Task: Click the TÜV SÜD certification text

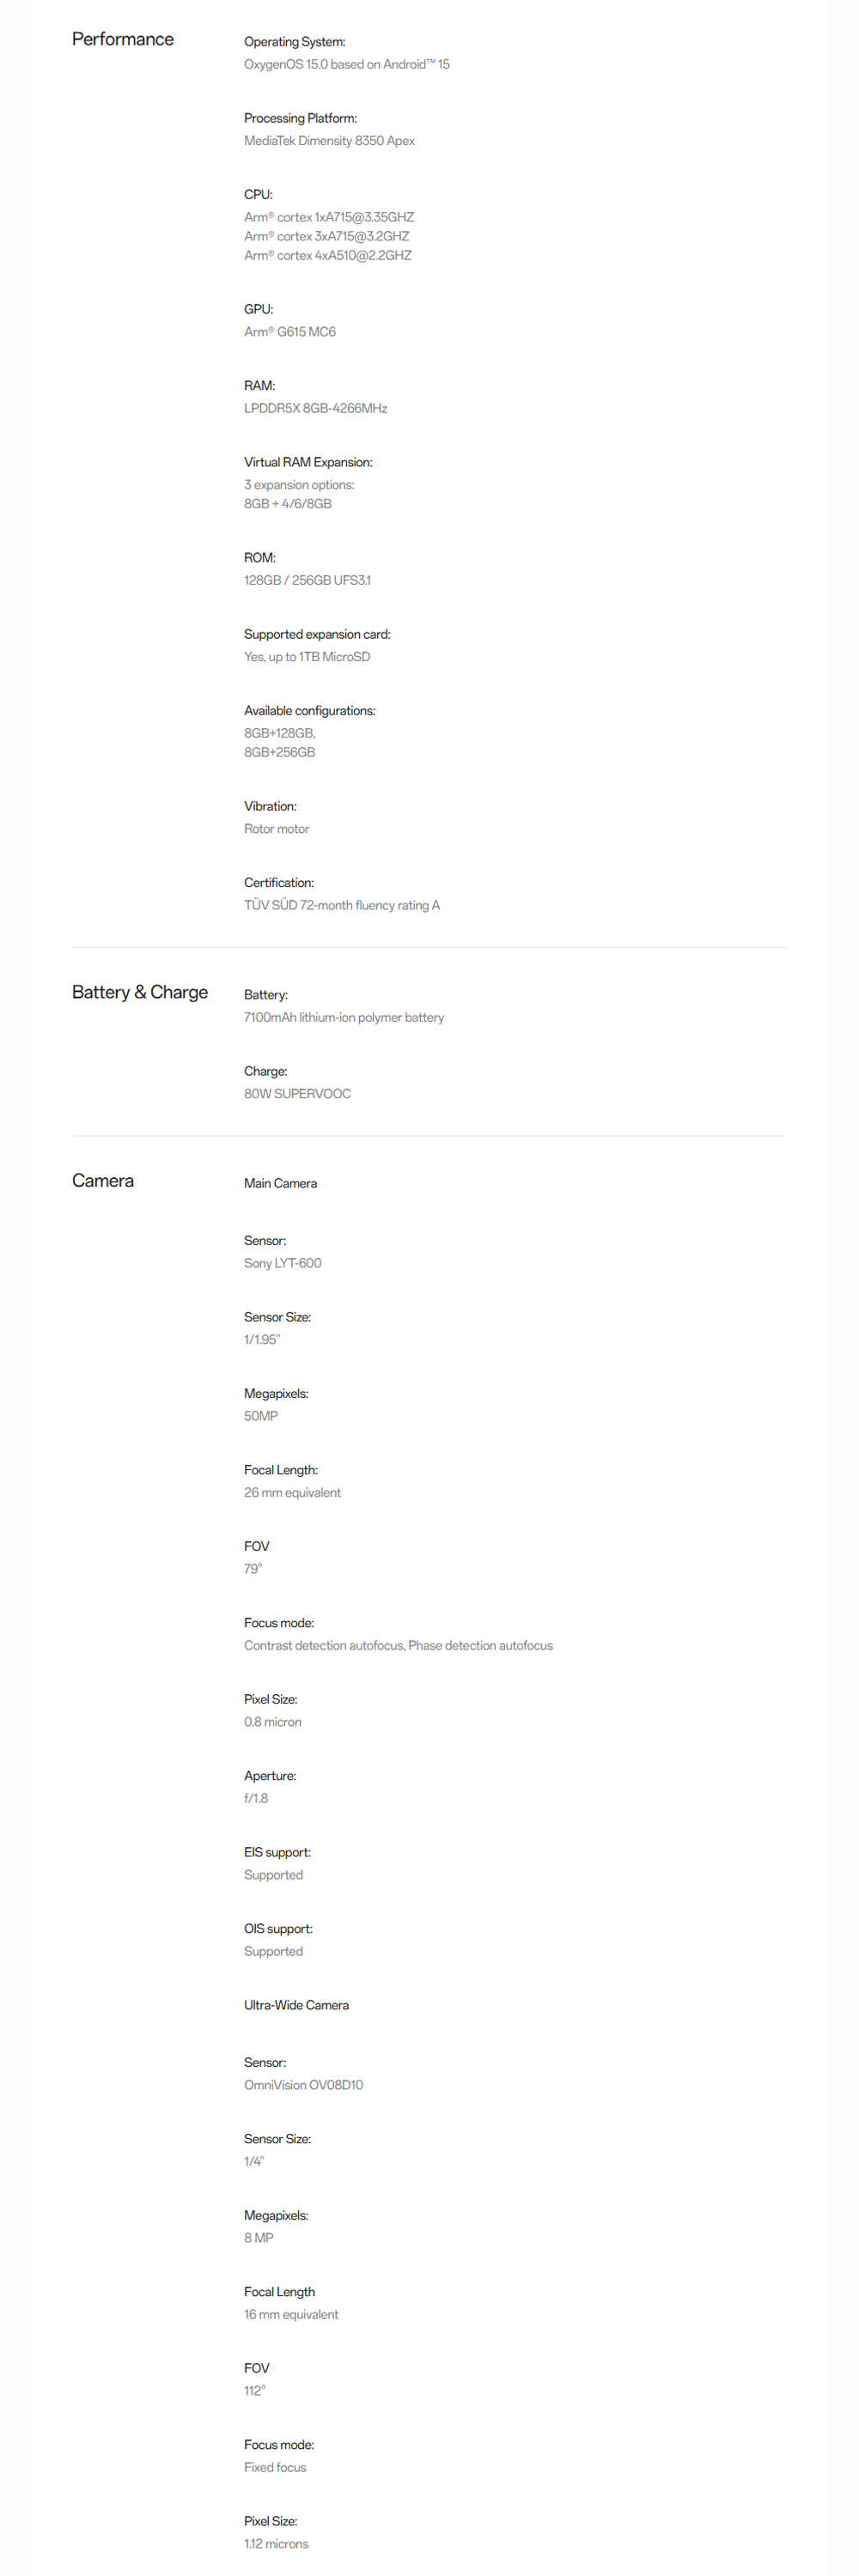Action: [341, 905]
